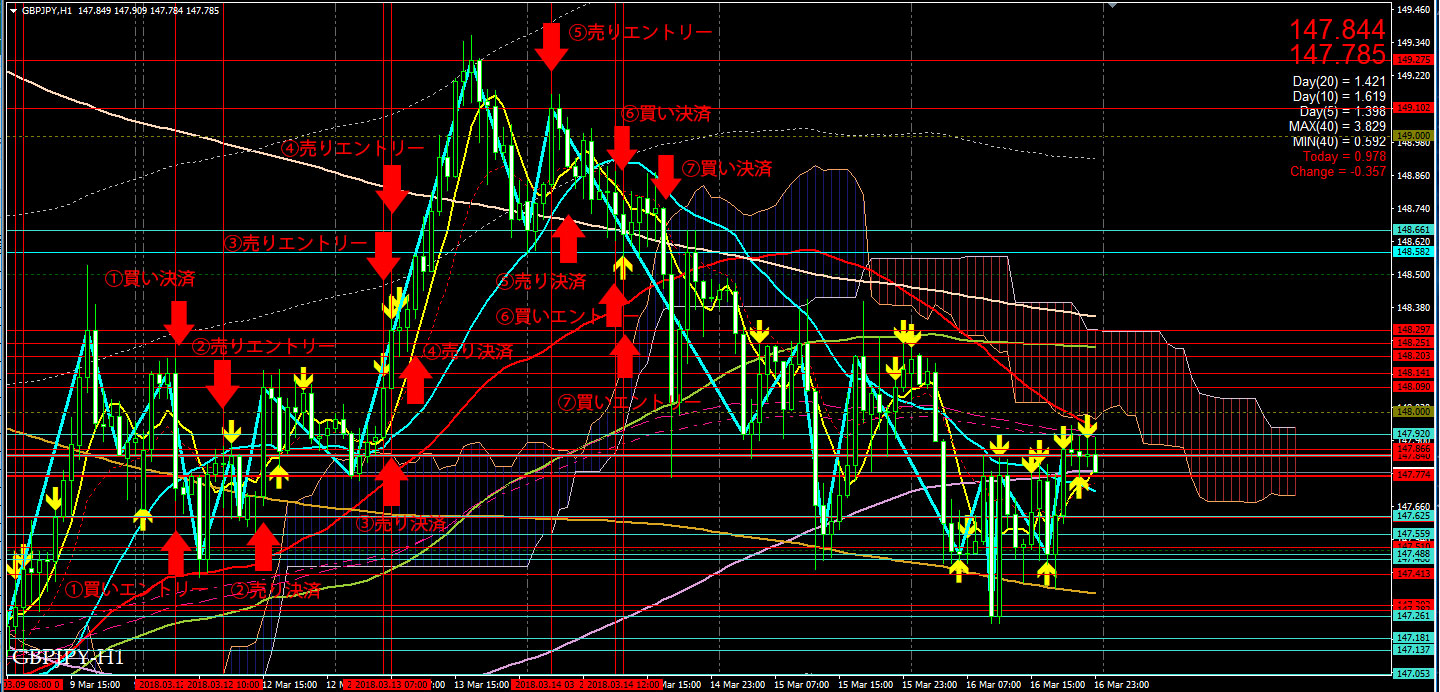Select the red 148.090 level label
This screenshot has width=1440, height=692.
(1412, 387)
